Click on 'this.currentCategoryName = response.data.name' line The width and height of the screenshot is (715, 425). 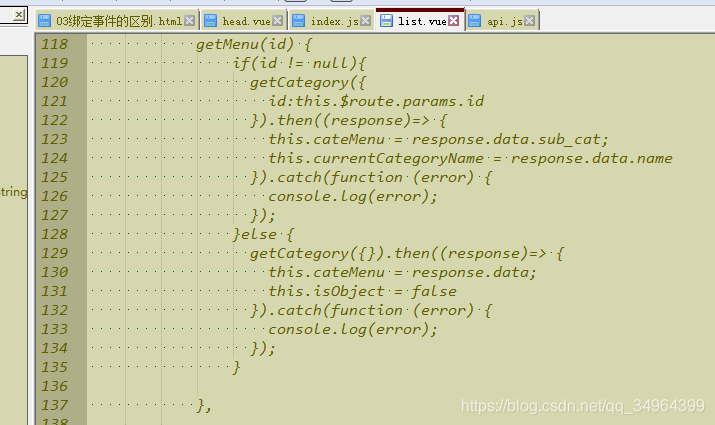[470, 158]
